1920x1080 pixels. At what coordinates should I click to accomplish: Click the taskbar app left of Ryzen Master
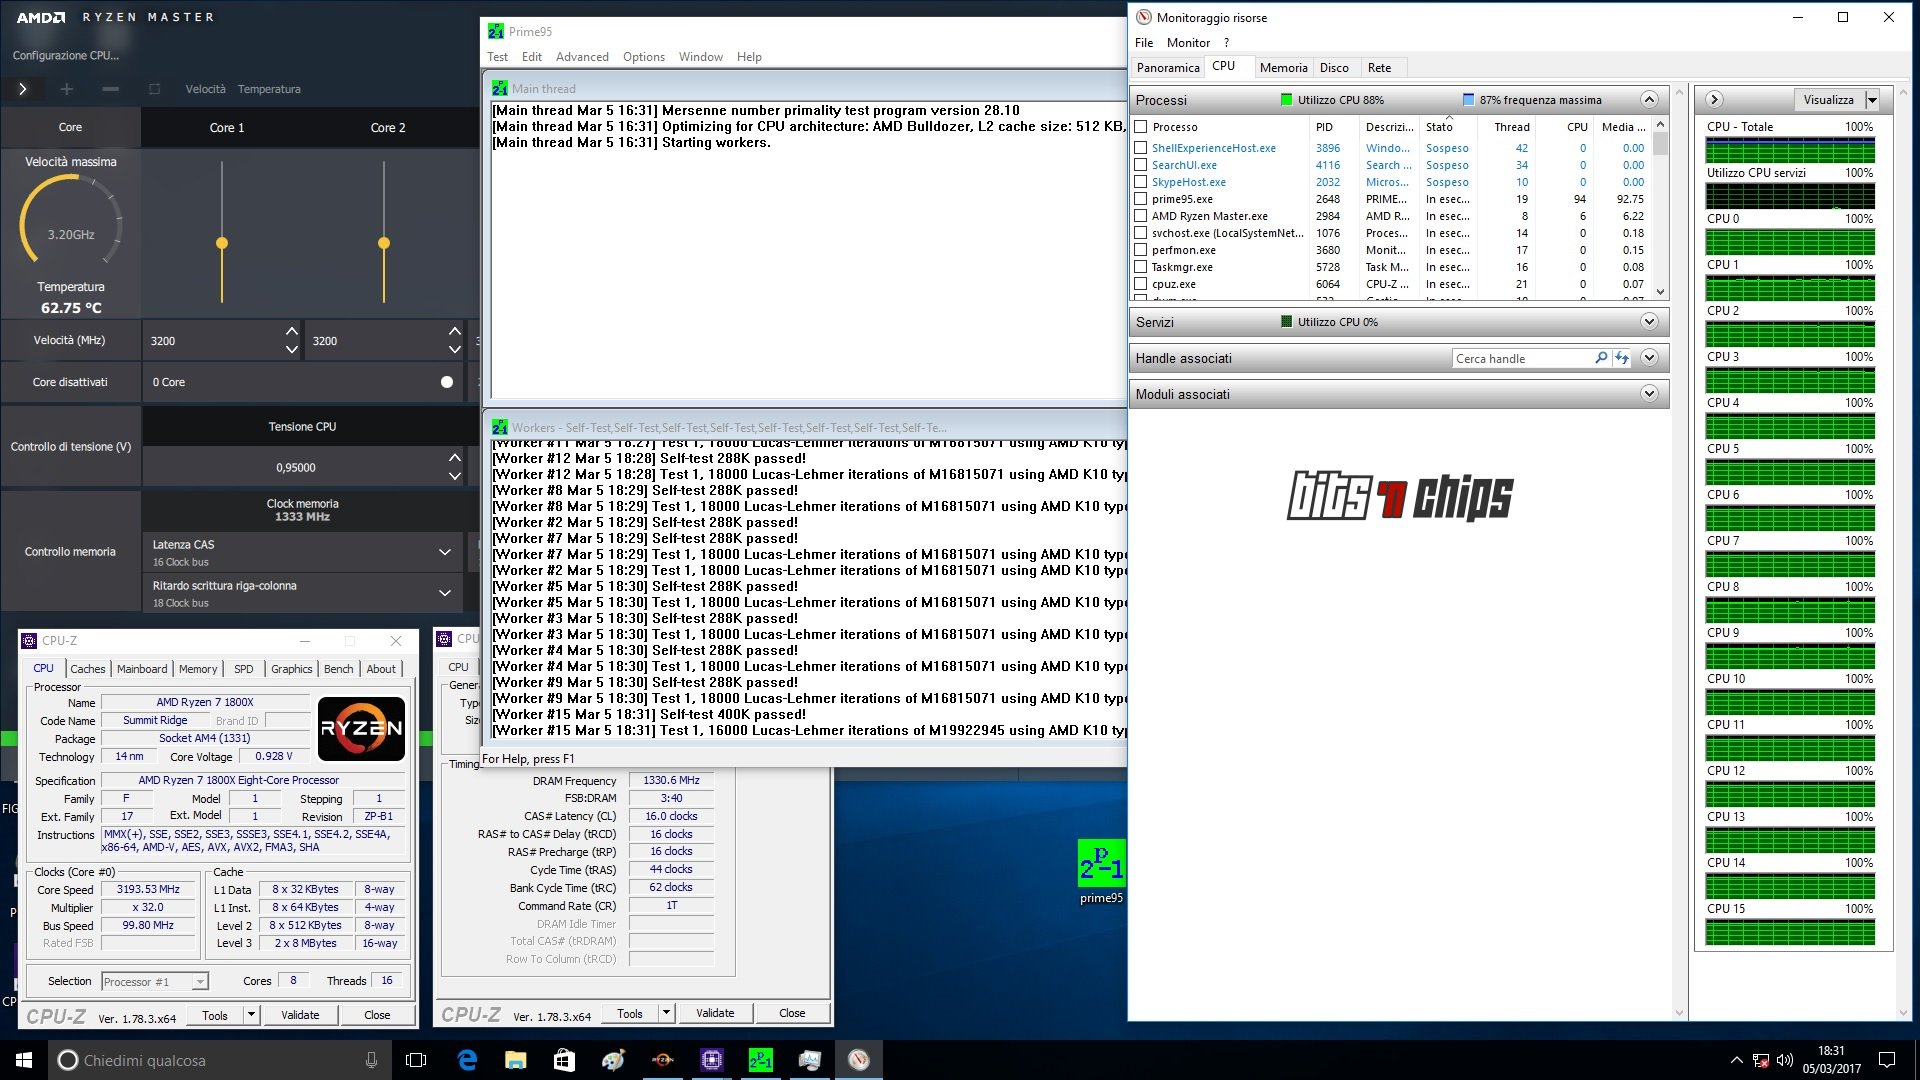(613, 1060)
